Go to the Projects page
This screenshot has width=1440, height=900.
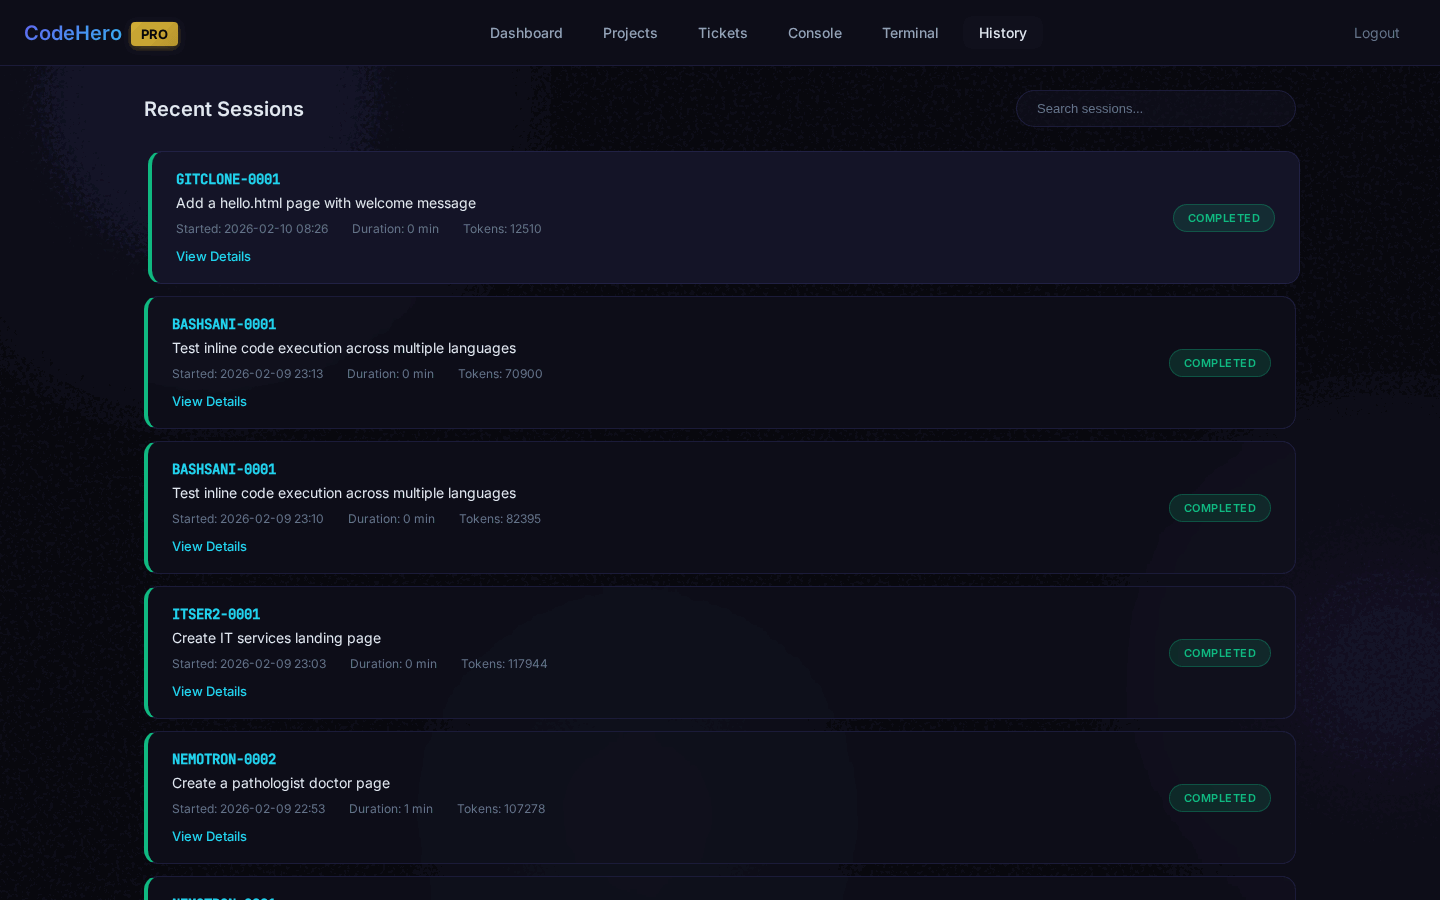click(x=630, y=33)
